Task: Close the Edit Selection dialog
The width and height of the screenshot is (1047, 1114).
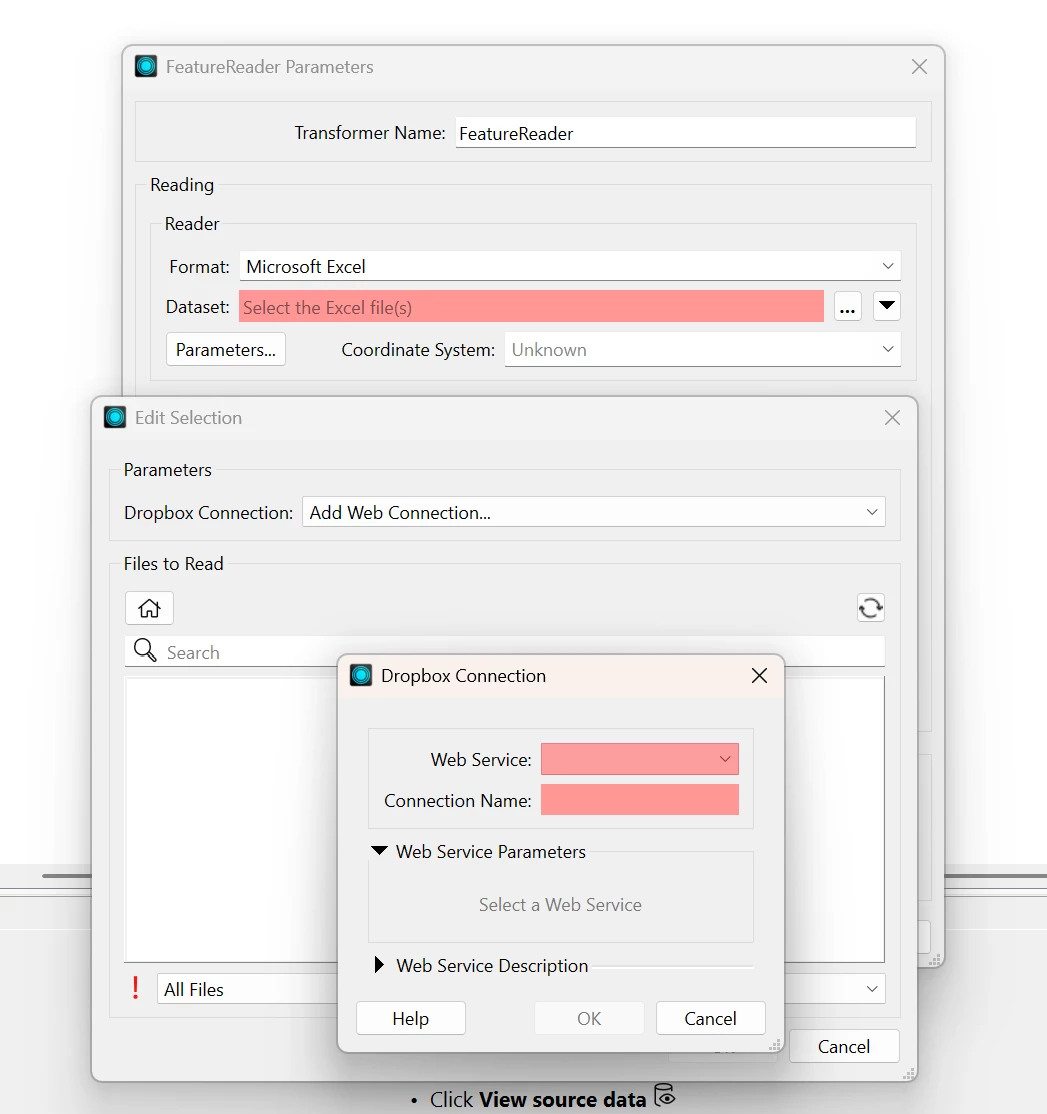Action: (892, 418)
